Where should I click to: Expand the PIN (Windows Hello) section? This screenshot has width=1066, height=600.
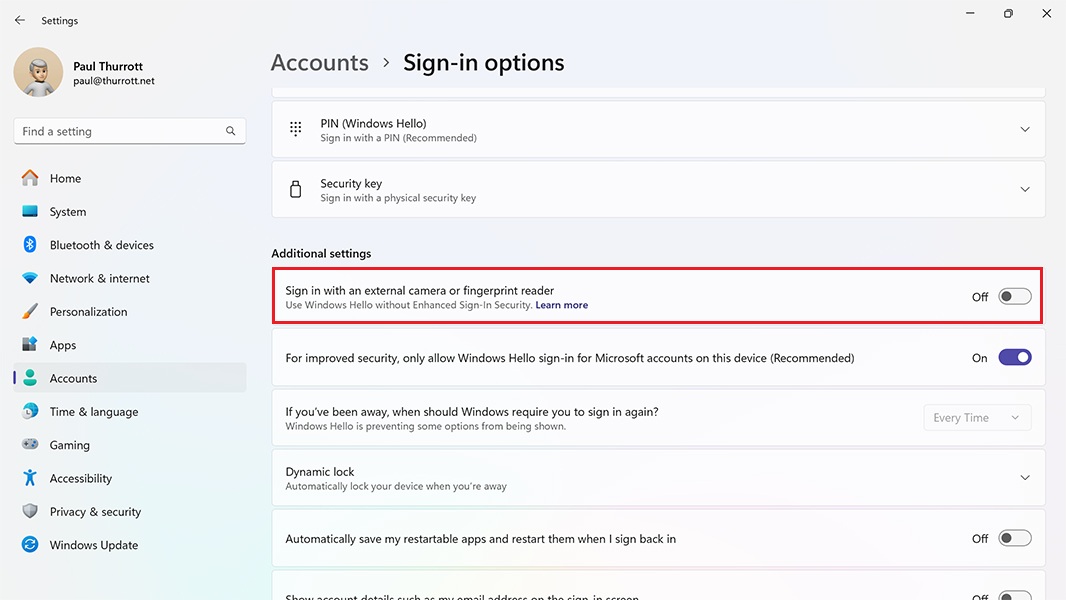(x=1024, y=130)
